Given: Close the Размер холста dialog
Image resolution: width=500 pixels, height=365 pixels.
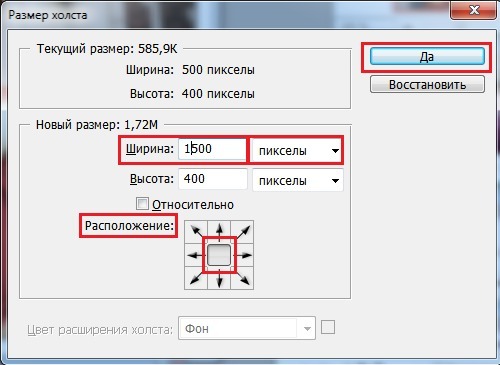Looking at the screenshot, I should (475, 10).
